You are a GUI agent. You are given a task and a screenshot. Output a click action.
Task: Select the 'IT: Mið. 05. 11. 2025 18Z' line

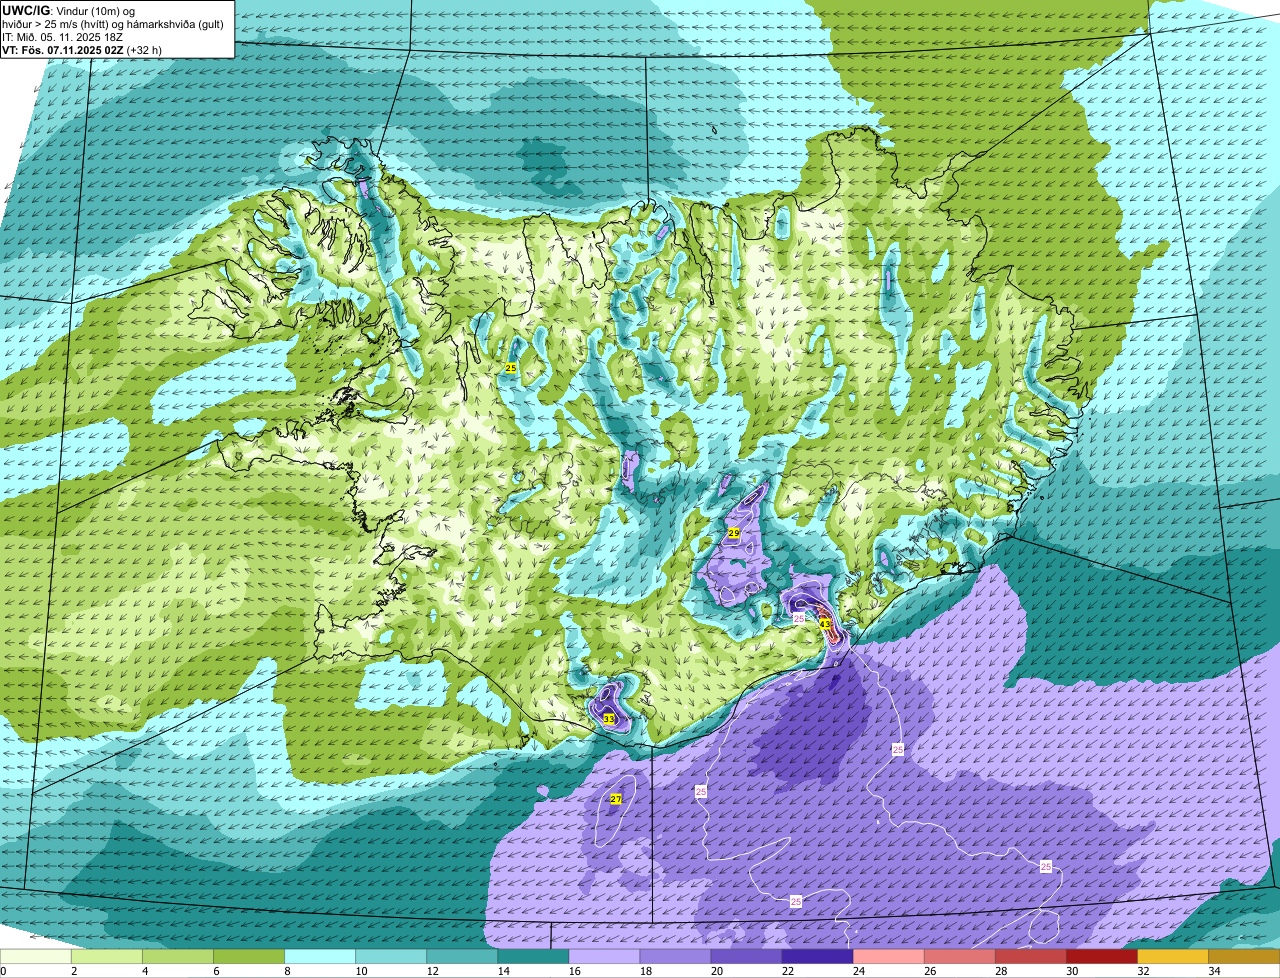coord(63,36)
